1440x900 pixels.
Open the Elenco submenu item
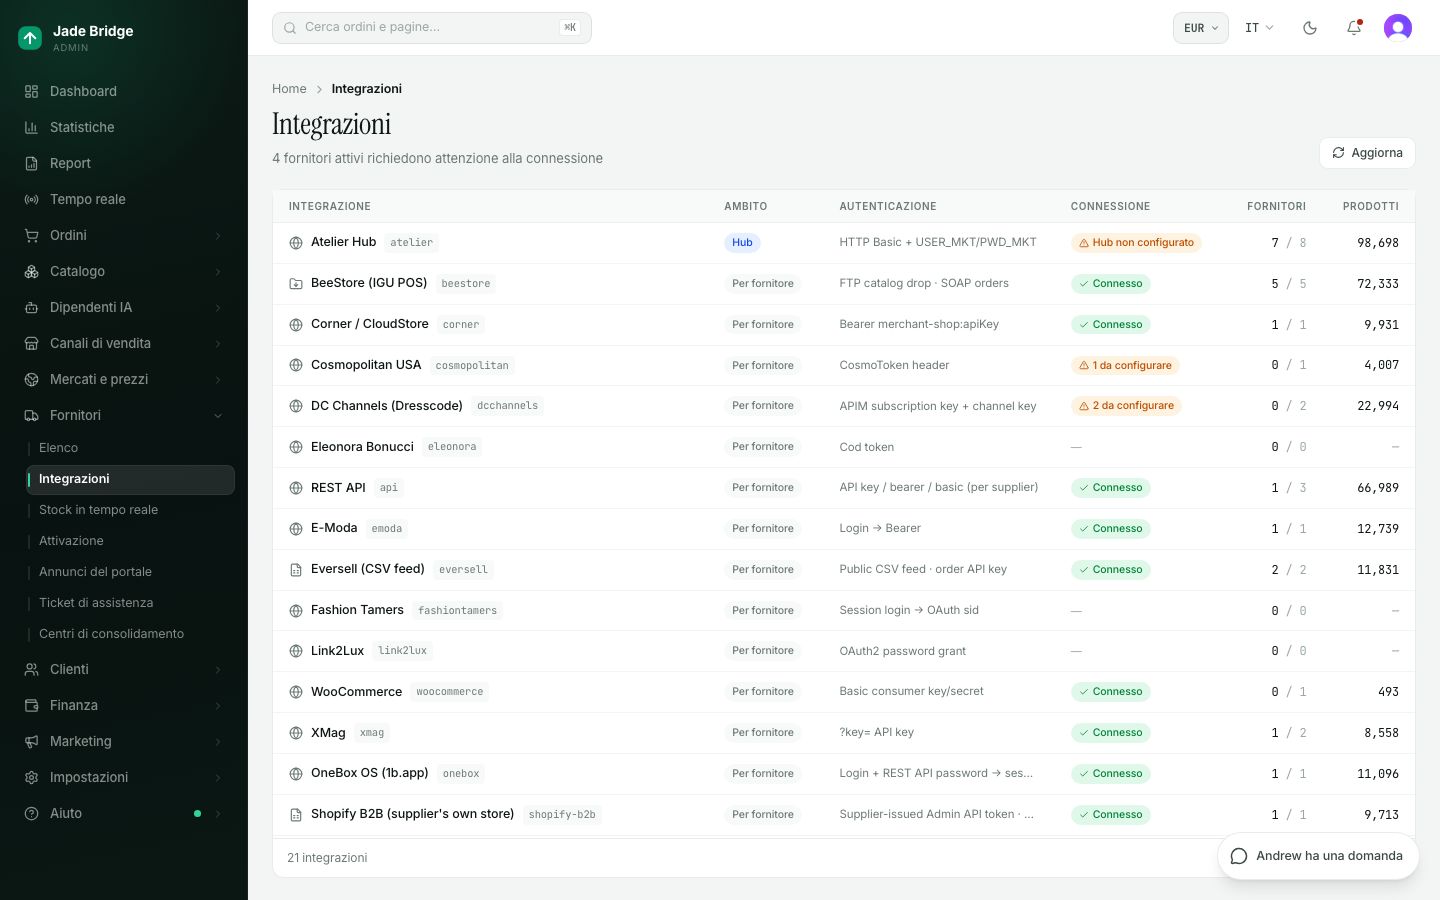pos(130,448)
